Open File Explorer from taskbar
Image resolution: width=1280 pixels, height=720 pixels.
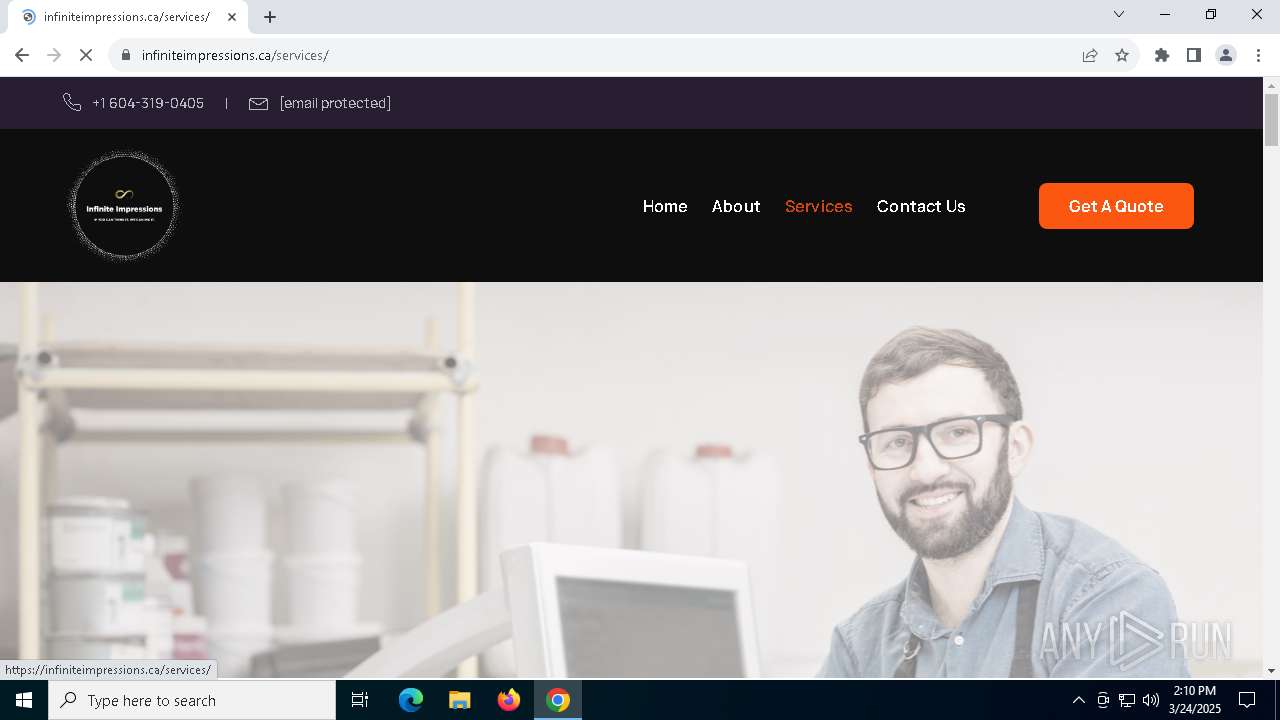460,700
